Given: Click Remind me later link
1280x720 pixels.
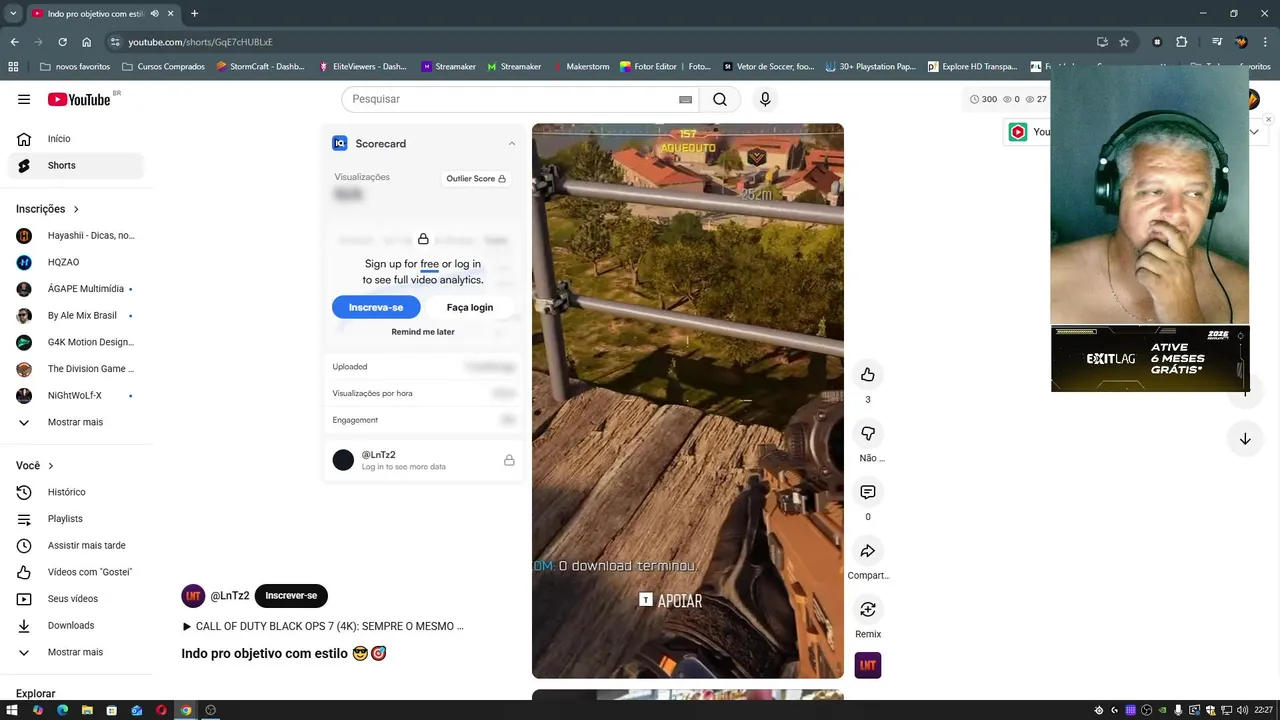Looking at the screenshot, I should tap(423, 332).
